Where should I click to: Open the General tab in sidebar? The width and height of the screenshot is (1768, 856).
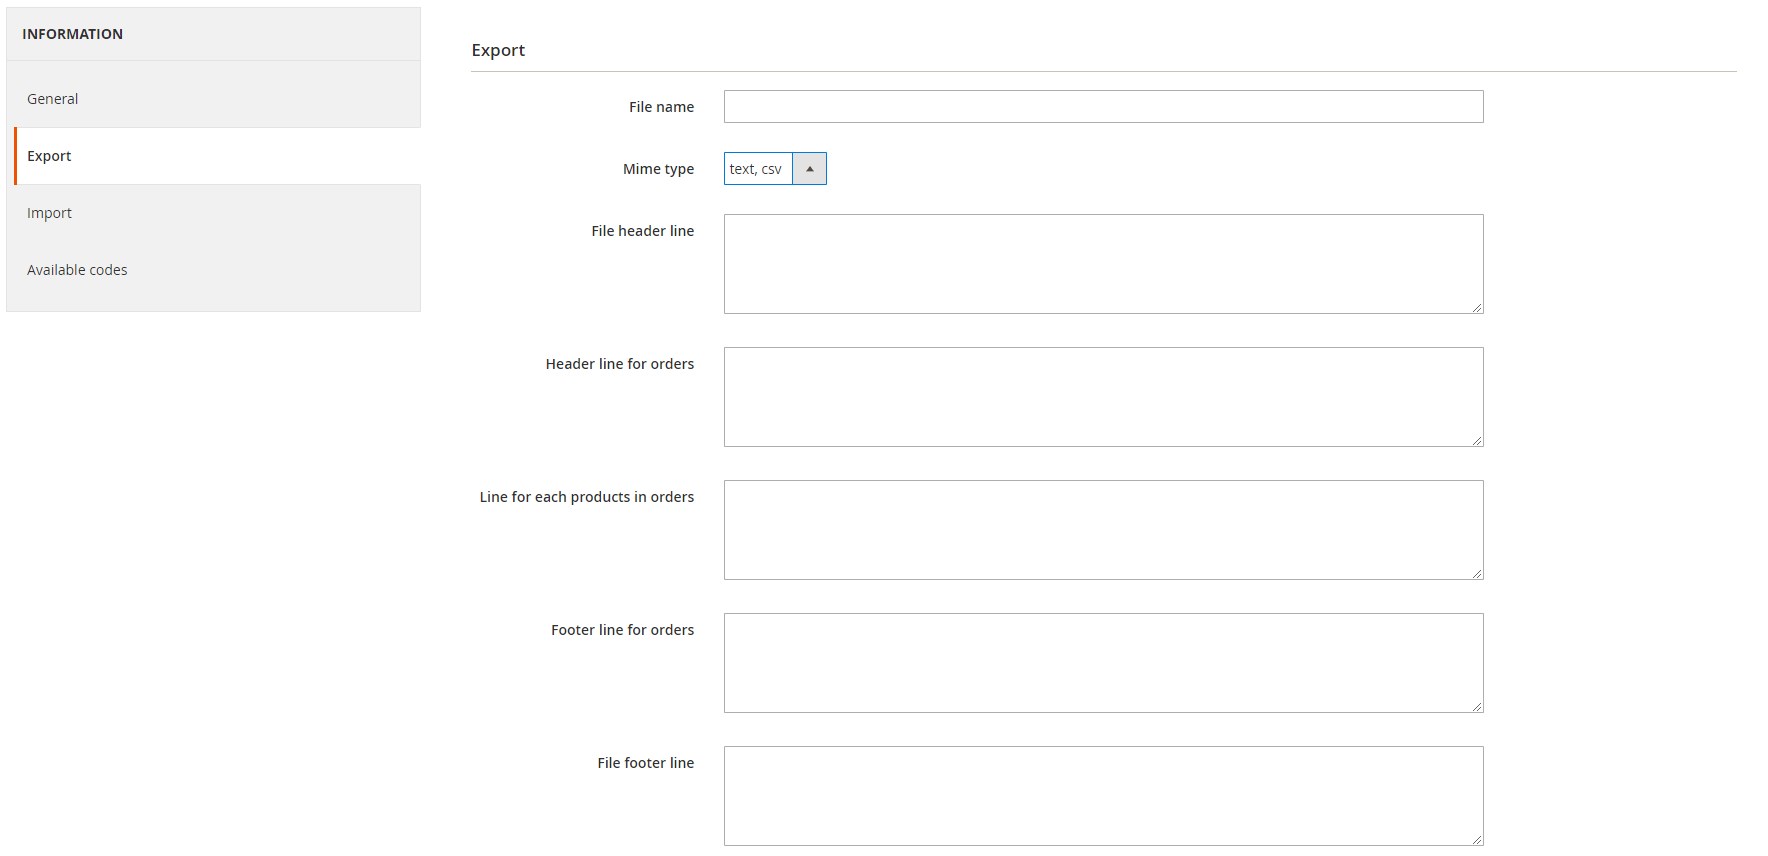click(53, 99)
